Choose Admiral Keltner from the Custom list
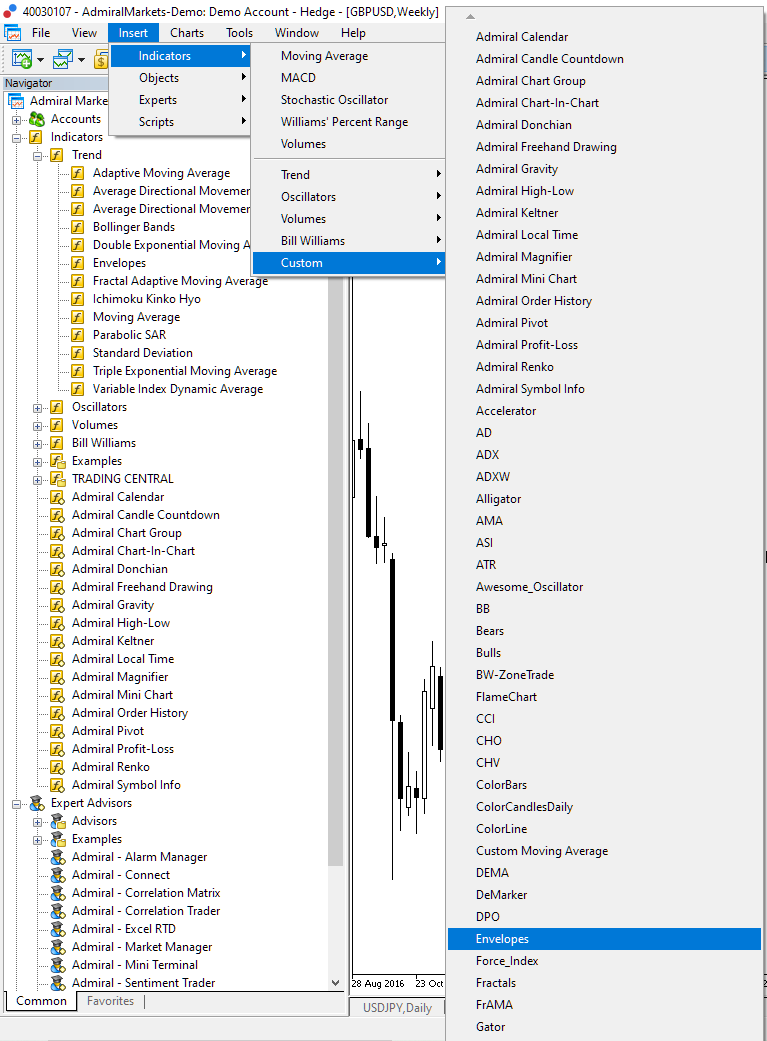 [604, 212]
